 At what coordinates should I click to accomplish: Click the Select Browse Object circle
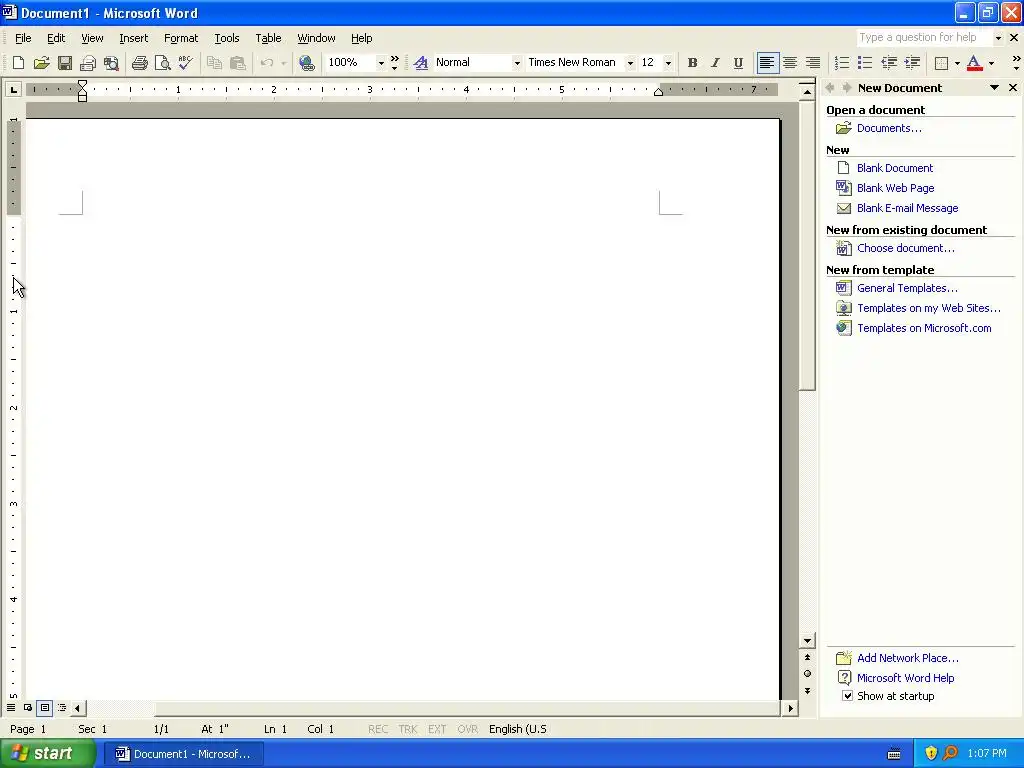(x=807, y=673)
